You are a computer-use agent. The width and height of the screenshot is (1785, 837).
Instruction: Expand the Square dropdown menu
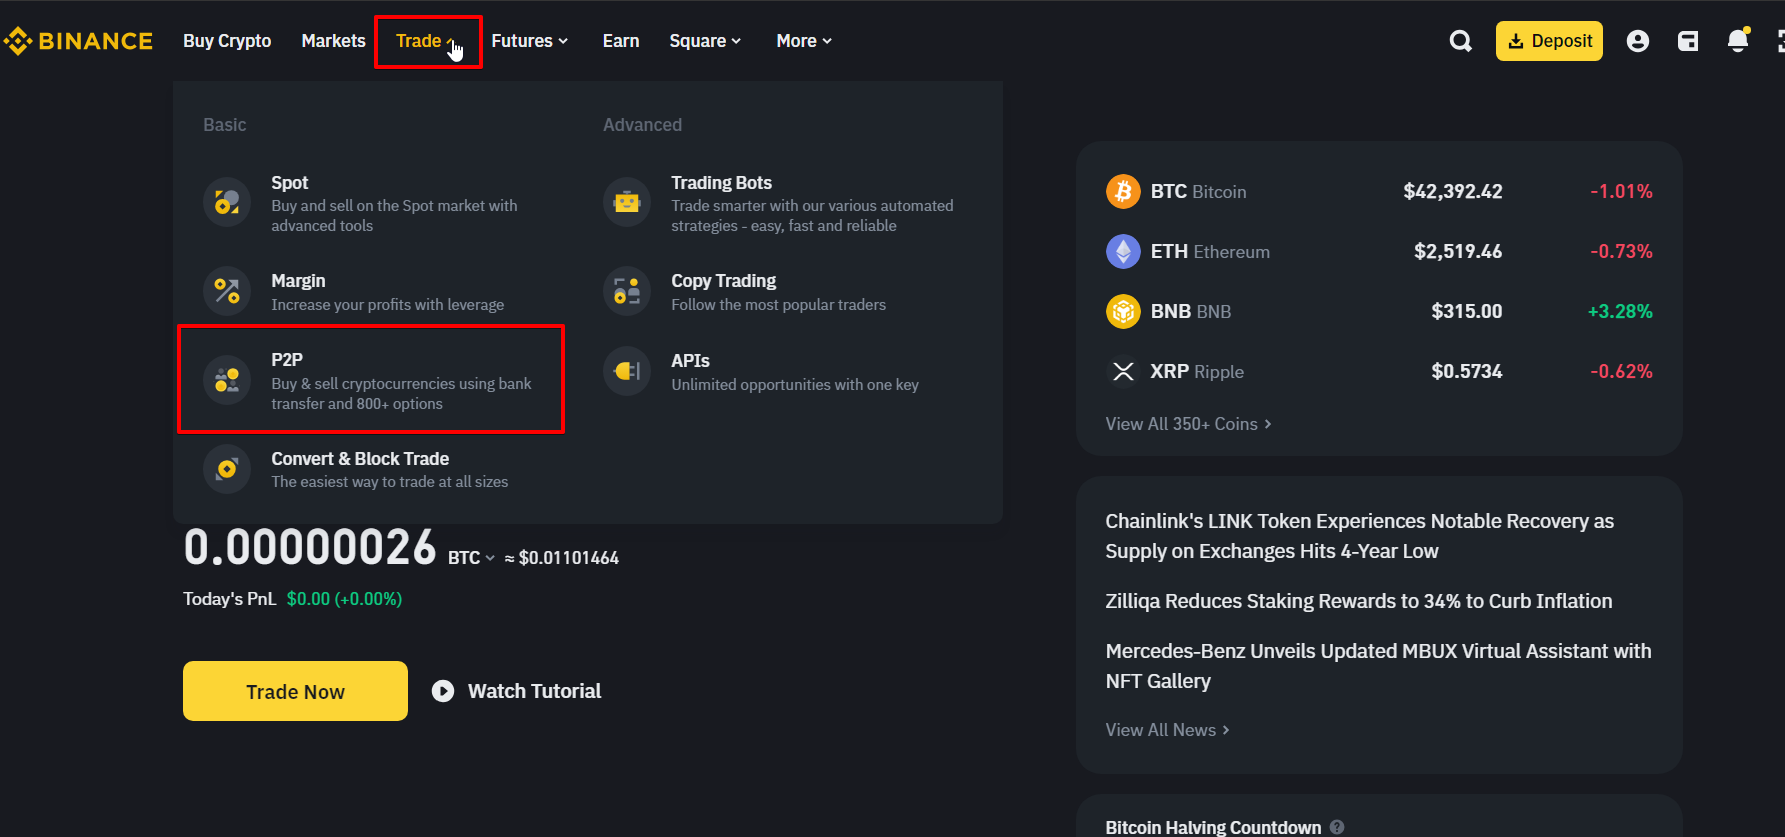[x=705, y=41]
